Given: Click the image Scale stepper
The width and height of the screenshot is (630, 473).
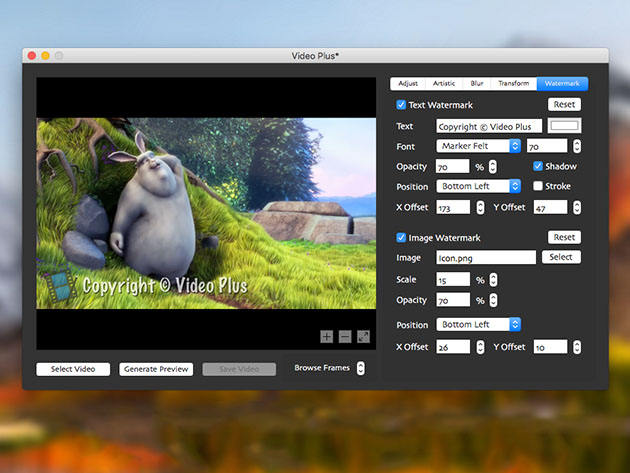Looking at the screenshot, I should (493, 280).
